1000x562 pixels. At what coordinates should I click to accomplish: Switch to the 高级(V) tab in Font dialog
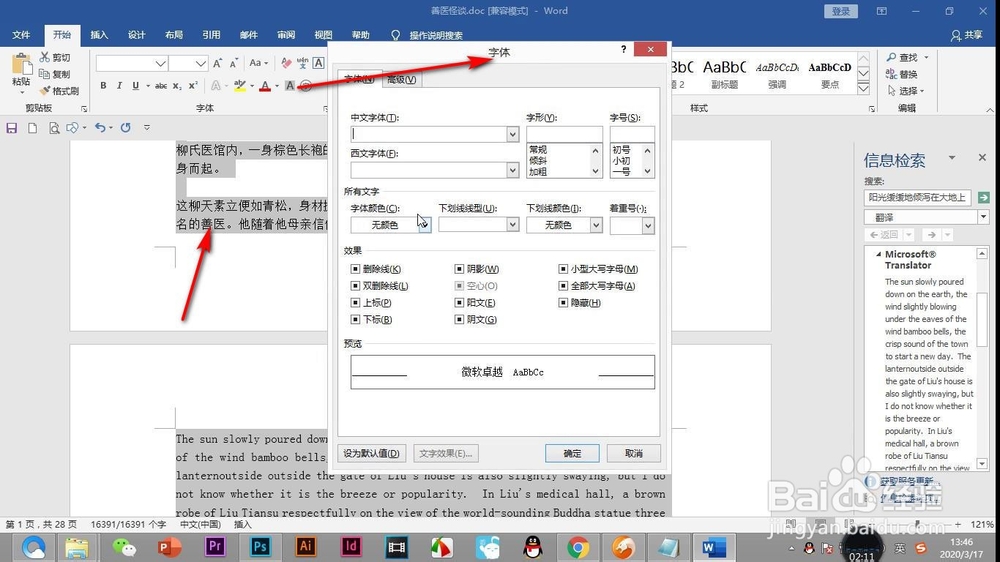401,79
